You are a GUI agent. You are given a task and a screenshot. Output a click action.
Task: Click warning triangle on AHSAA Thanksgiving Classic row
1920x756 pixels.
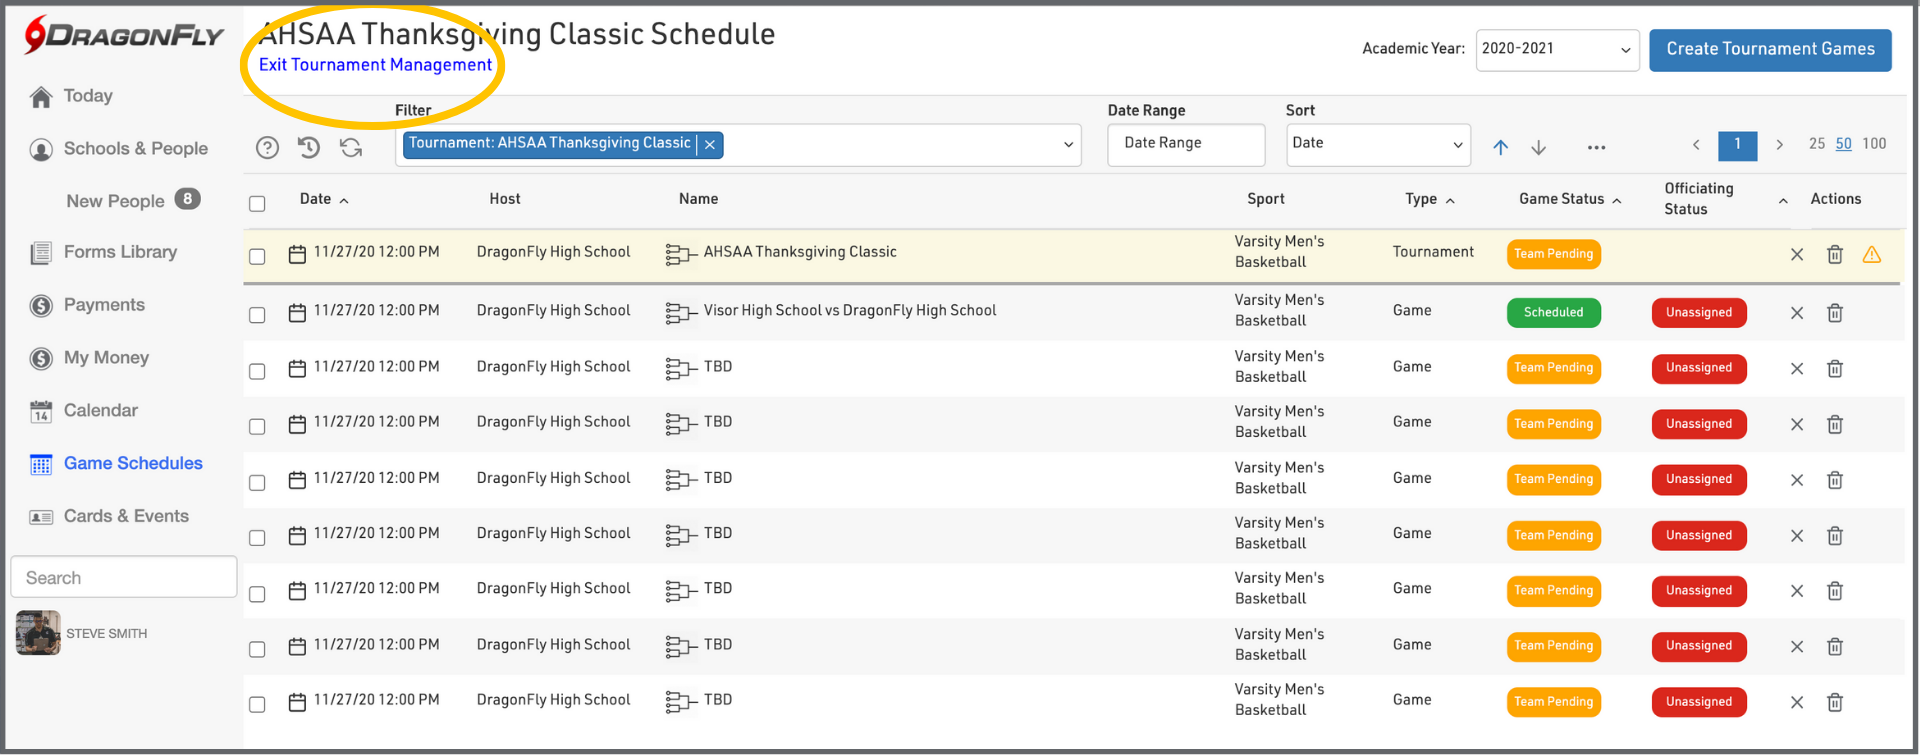tap(1871, 255)
